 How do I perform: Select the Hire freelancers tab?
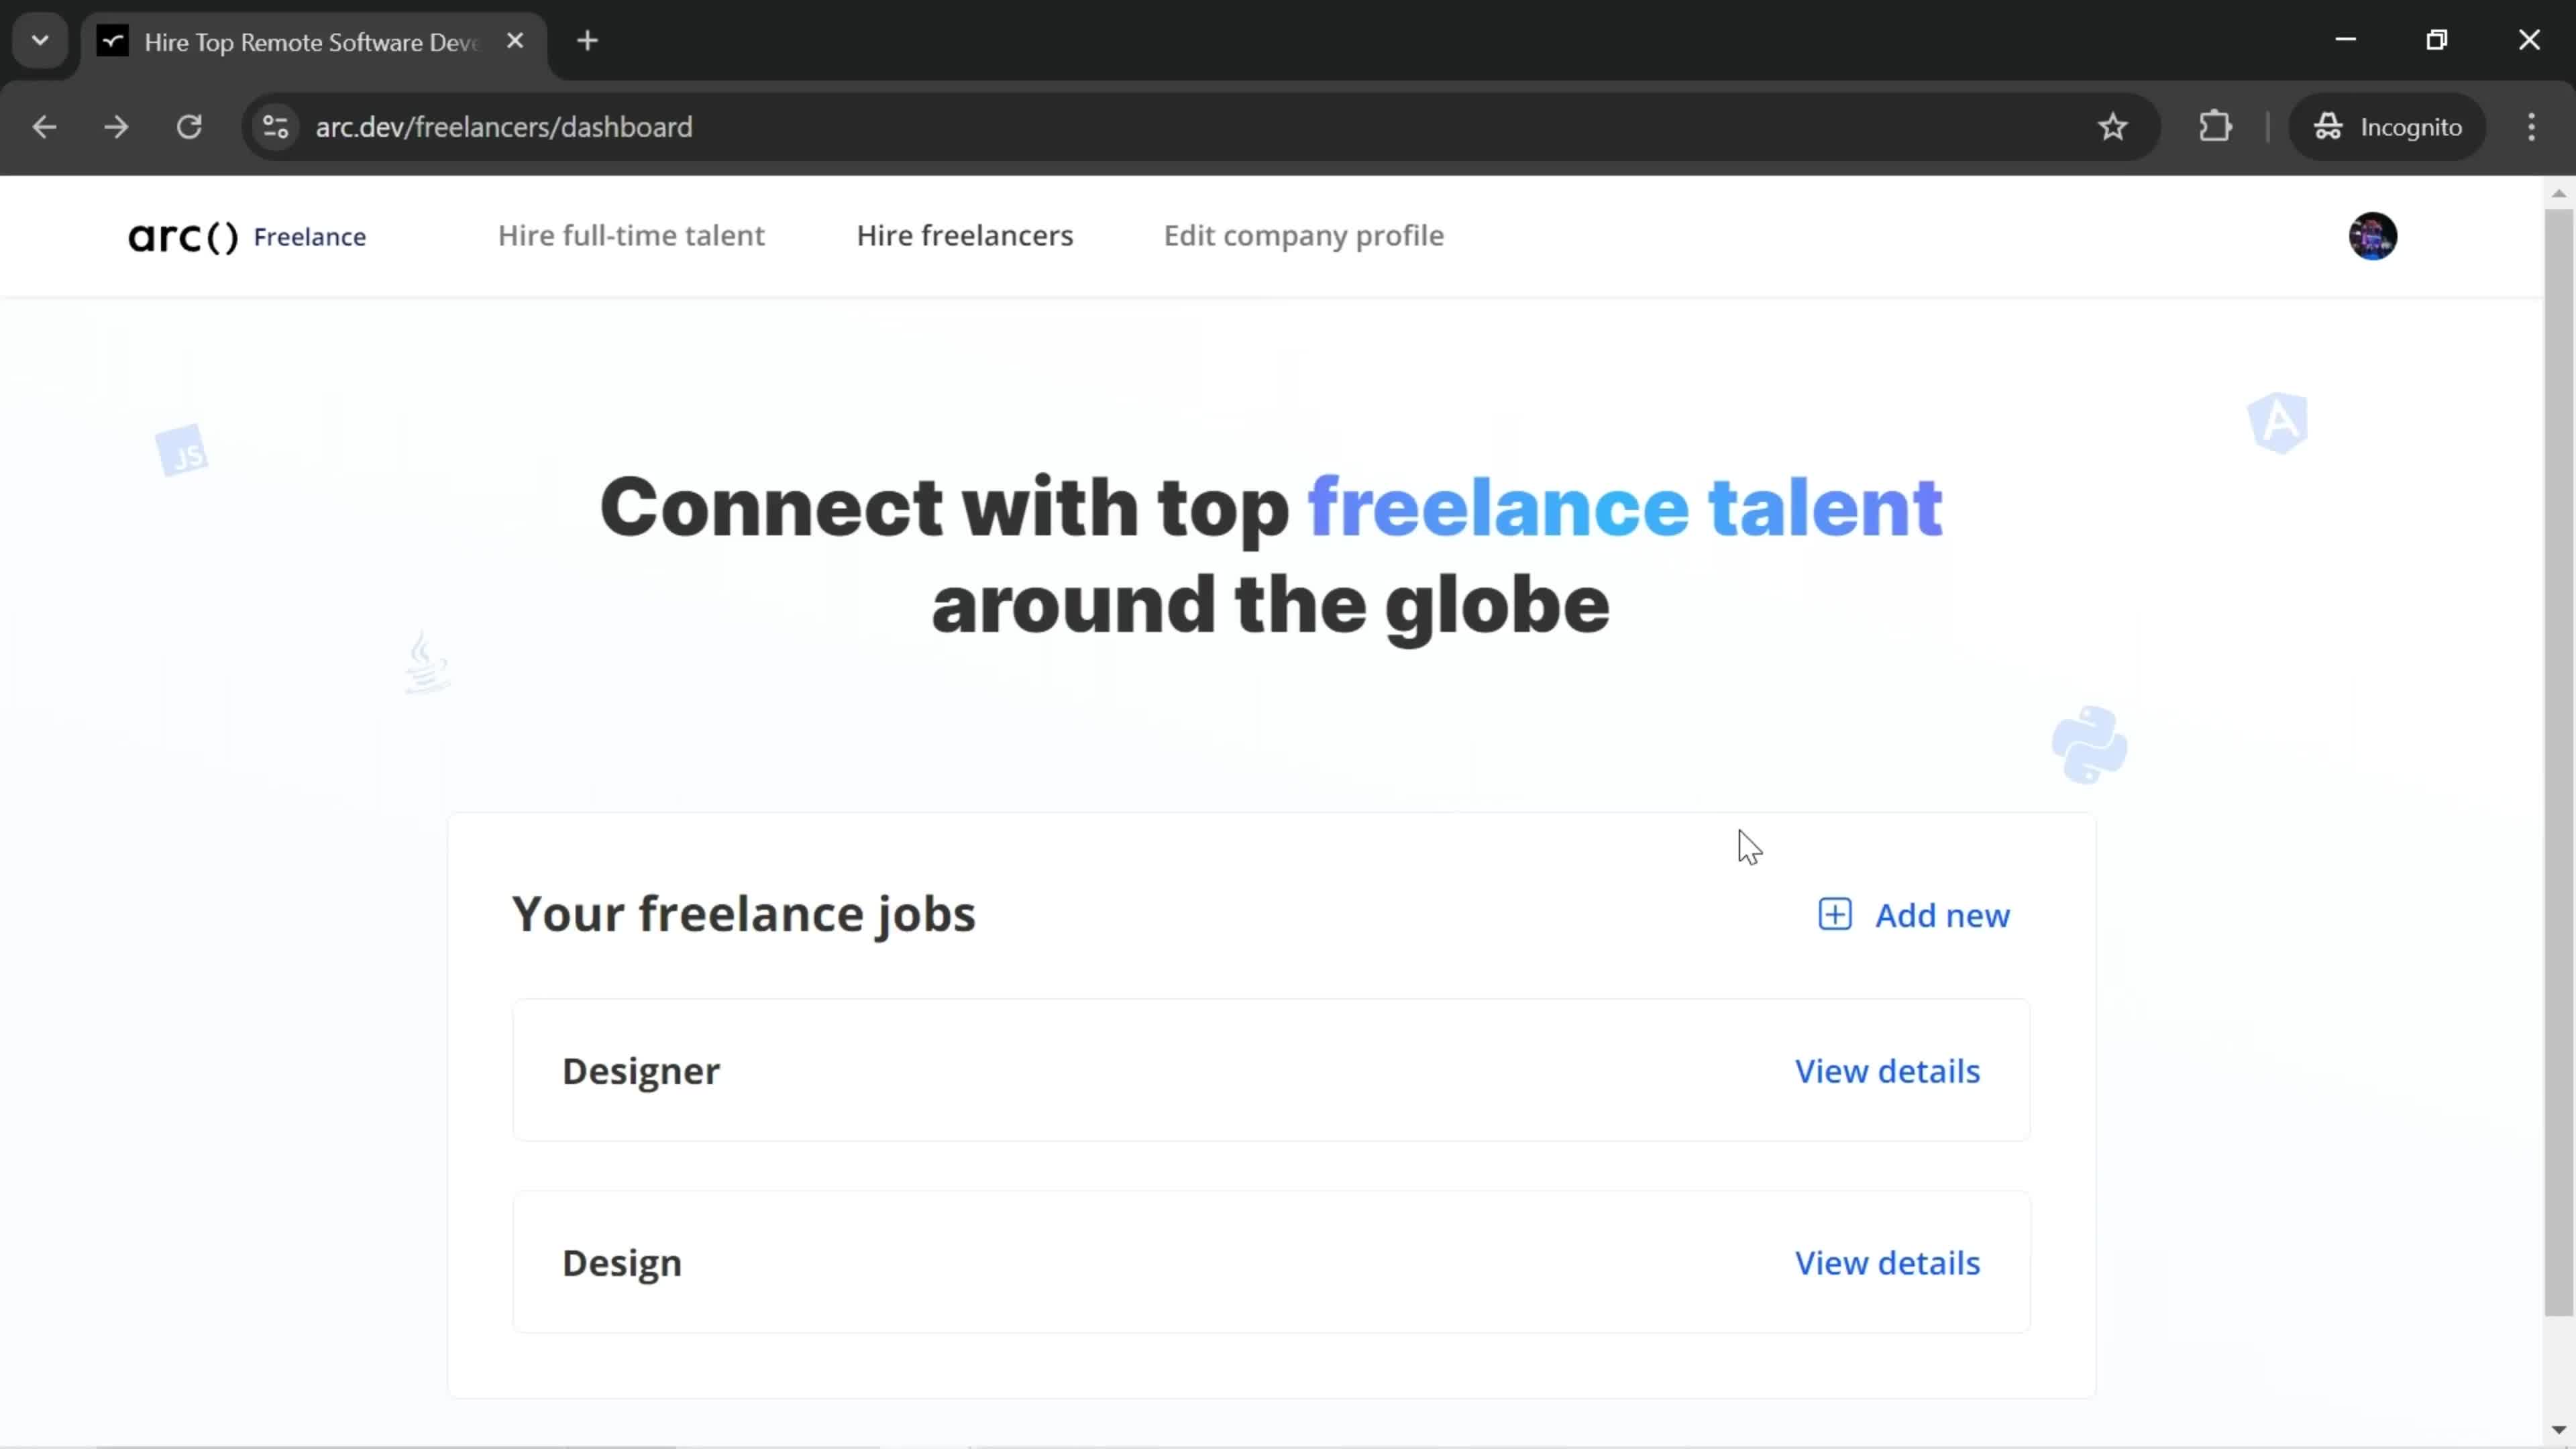click(x=964, y=235)
